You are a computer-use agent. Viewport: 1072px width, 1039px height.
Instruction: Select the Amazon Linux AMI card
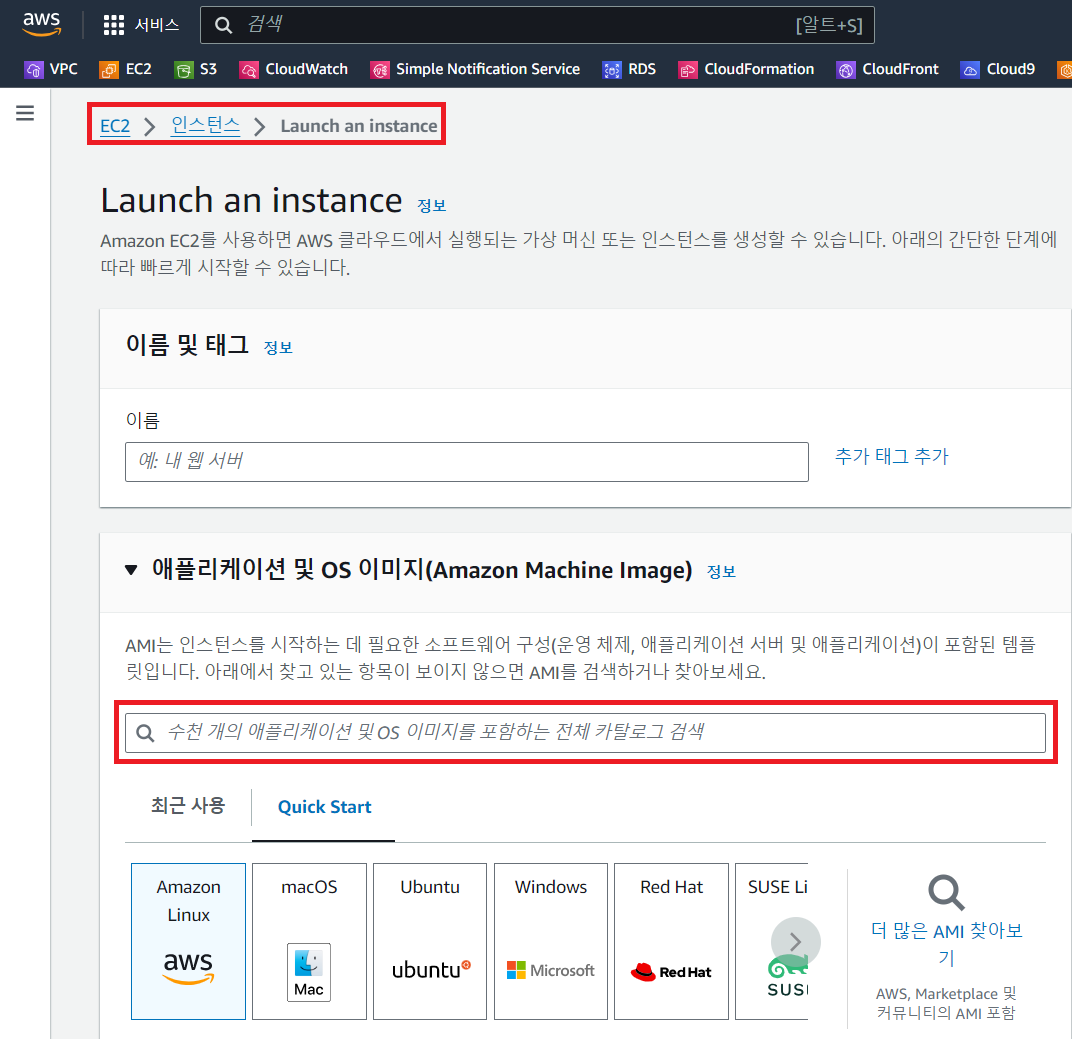(188, 941)
